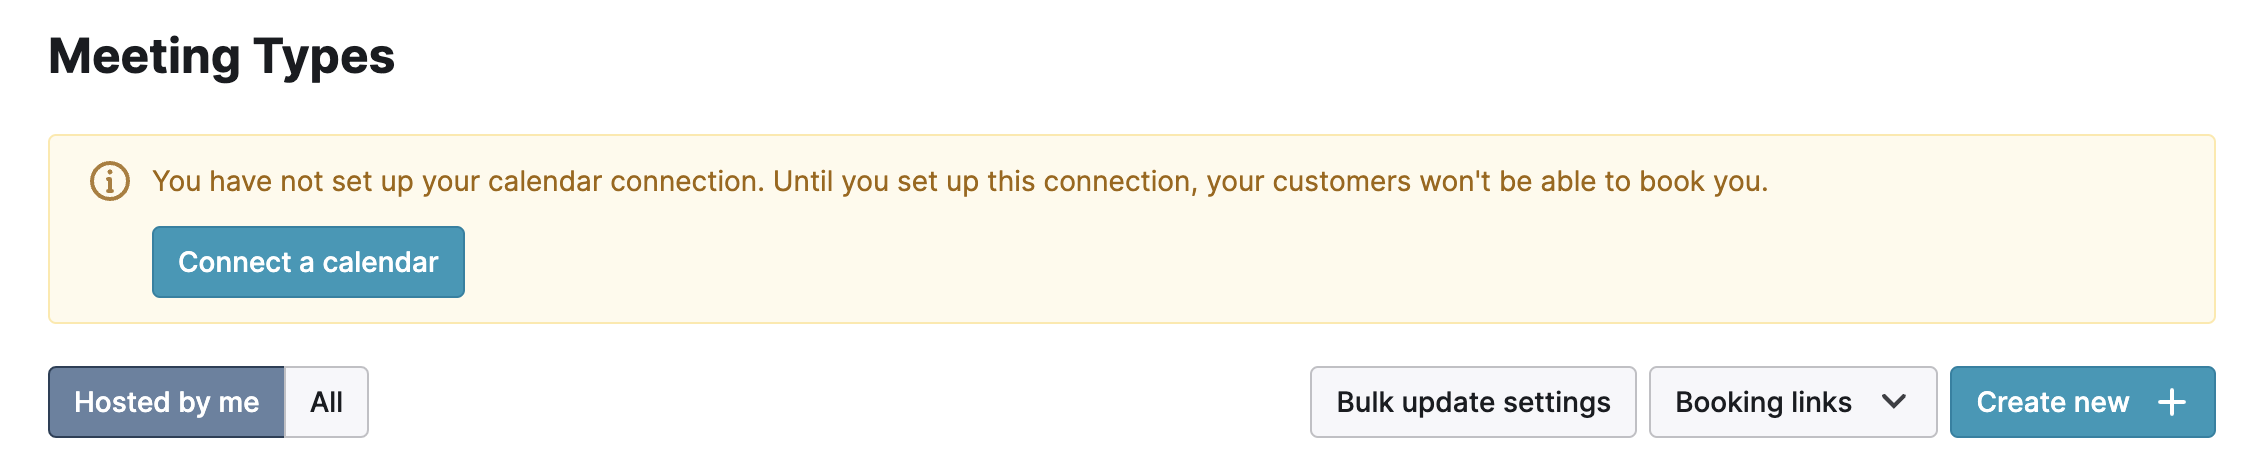Select the 'Hosted by me' segmented tab
Viewport: 2254px width, 474px height.
166,402
